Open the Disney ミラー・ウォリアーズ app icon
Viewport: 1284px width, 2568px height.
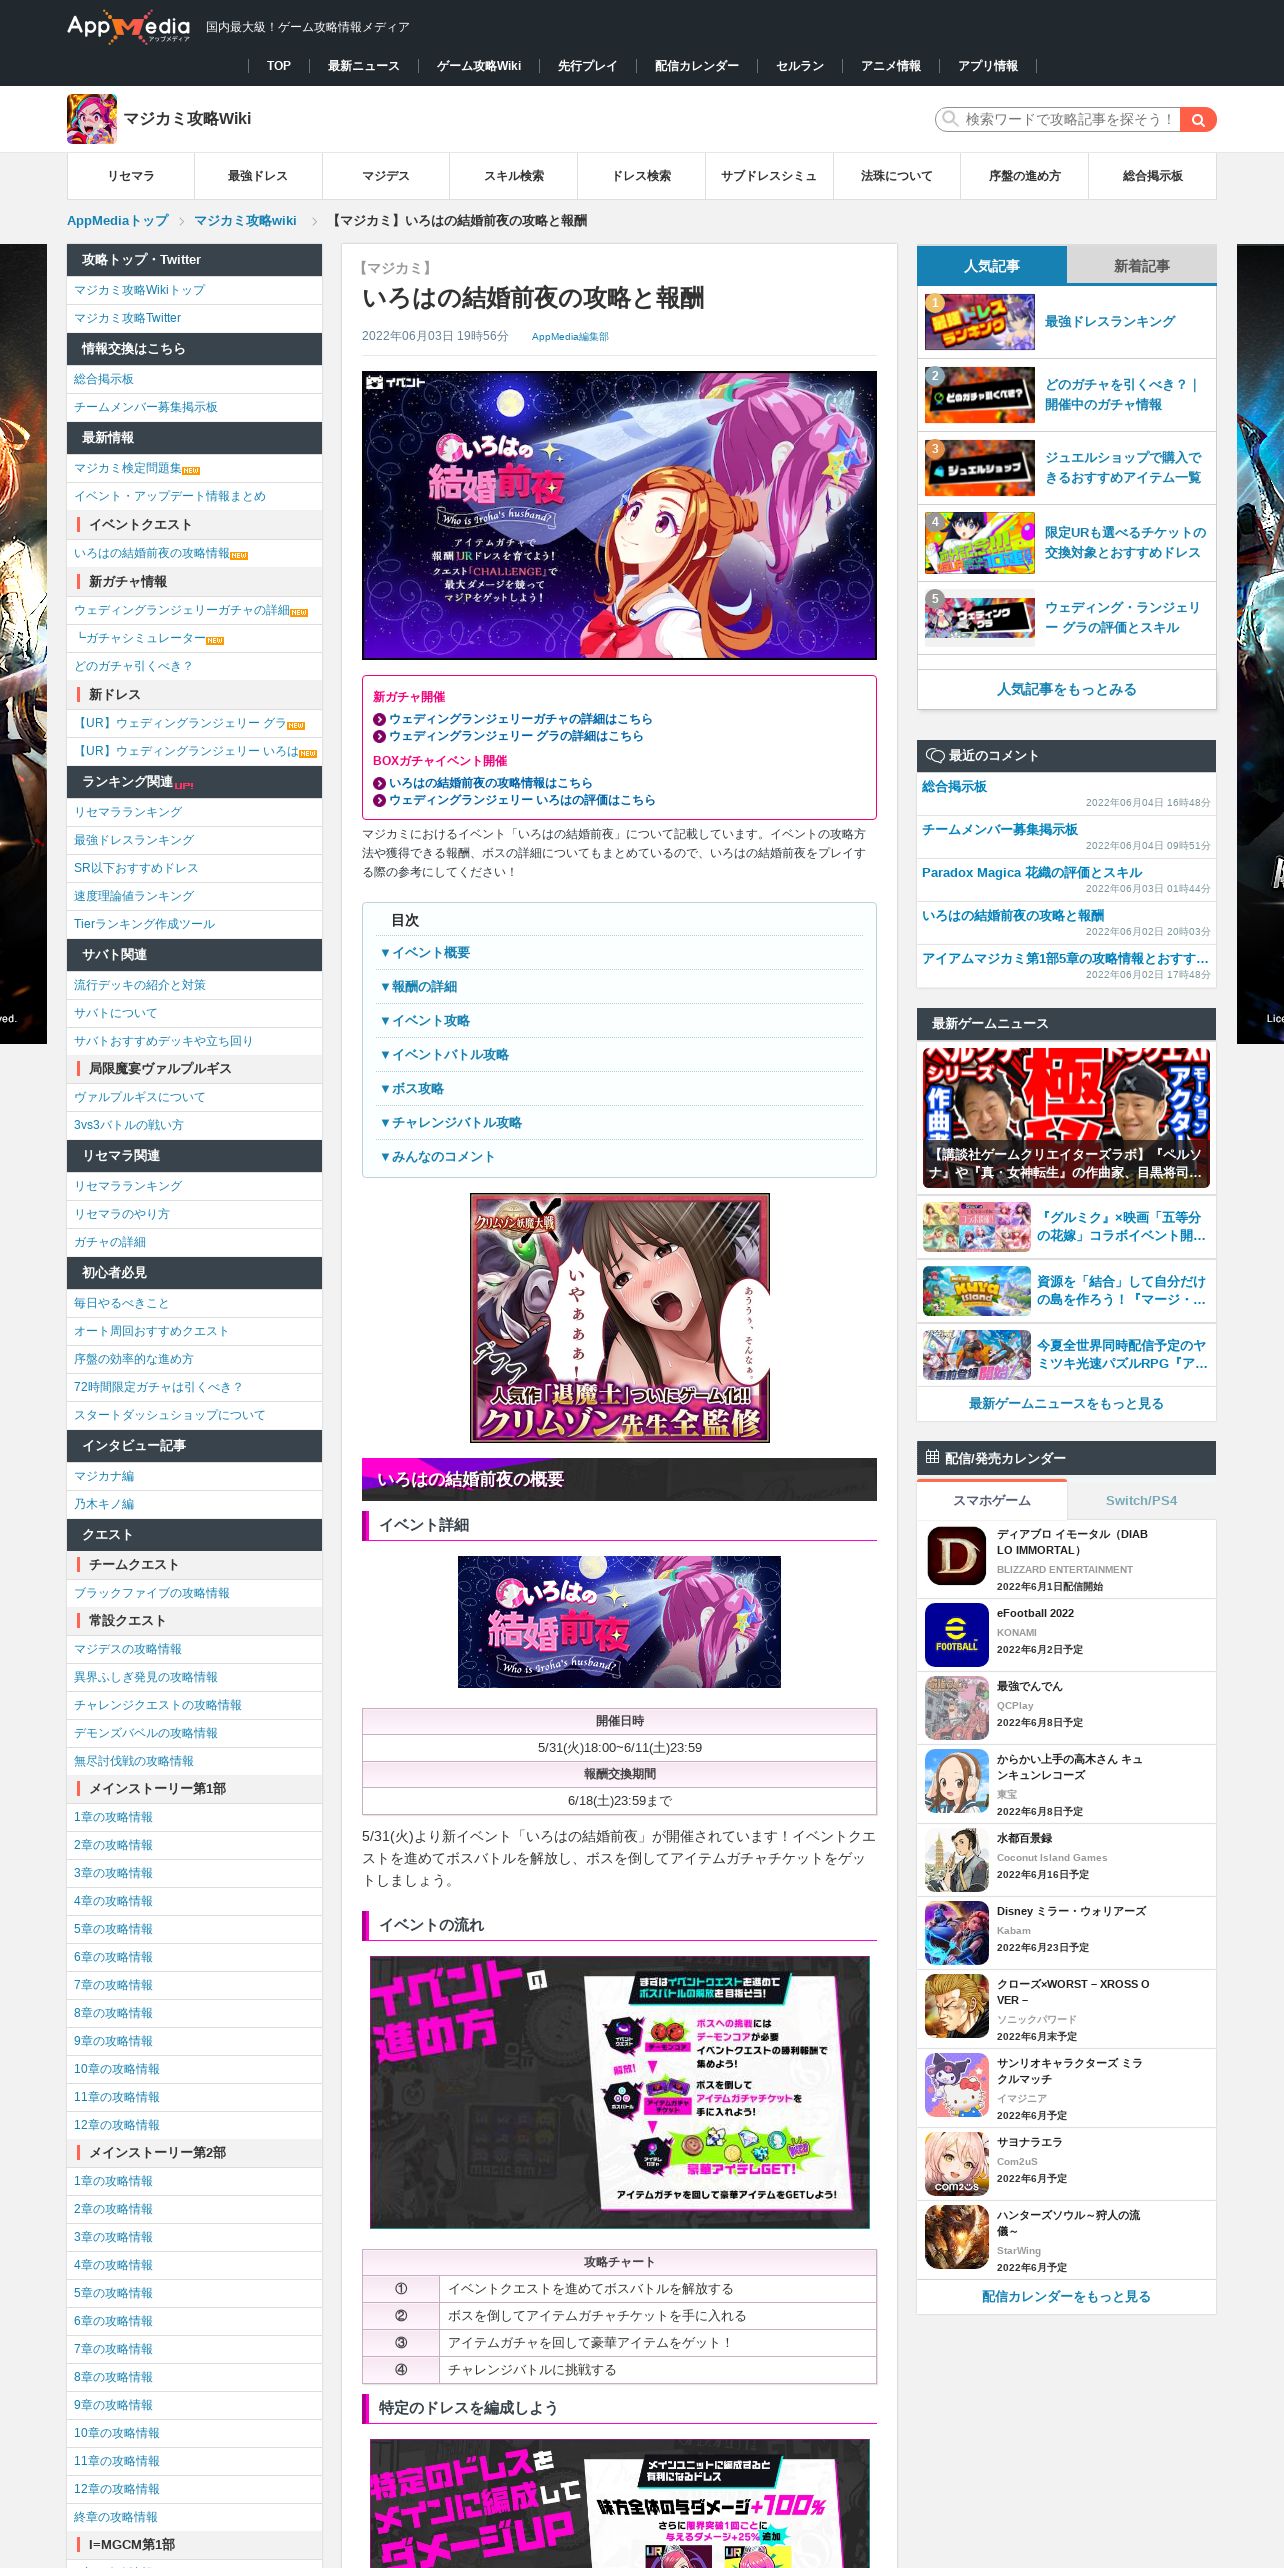point(956,1933)
